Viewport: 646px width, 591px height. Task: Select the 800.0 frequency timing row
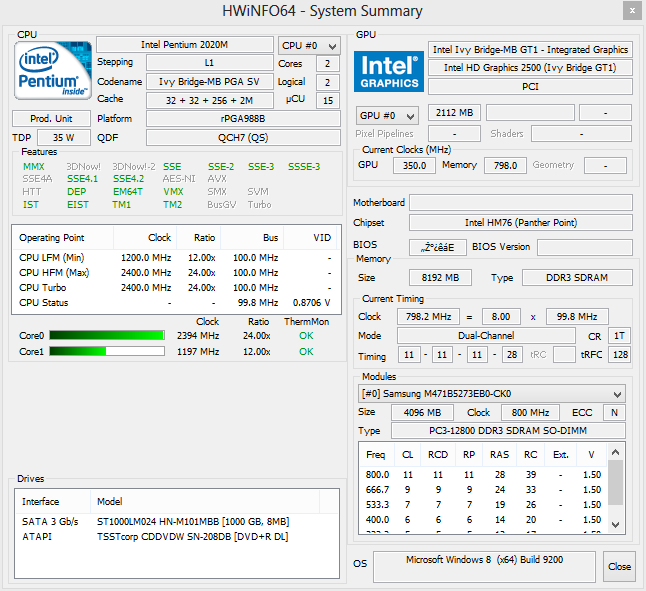[484, 475]
